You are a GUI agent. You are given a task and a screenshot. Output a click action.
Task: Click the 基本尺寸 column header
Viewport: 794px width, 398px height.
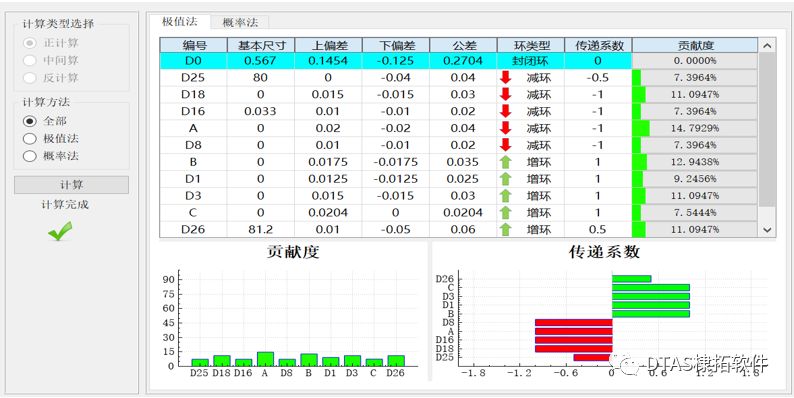(x=261, y=45)
